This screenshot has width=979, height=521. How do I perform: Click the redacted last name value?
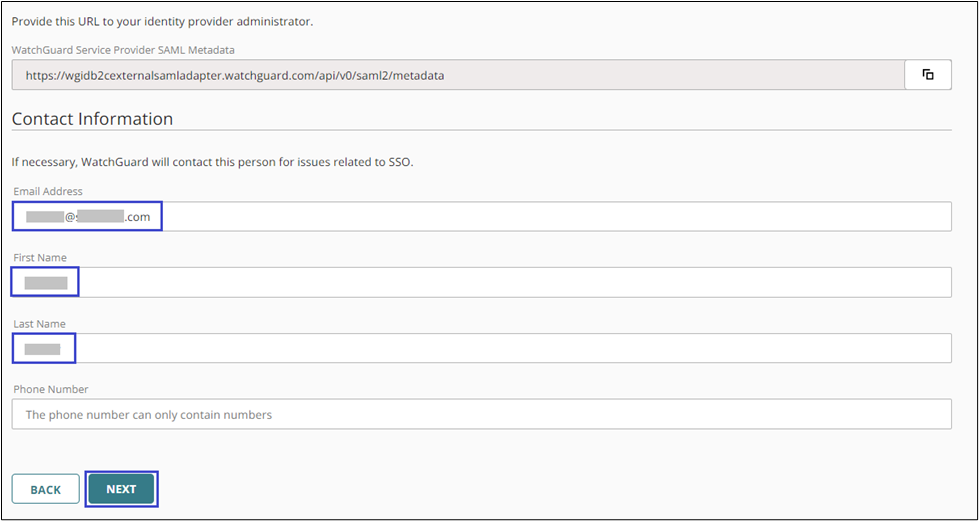(43, 348)
